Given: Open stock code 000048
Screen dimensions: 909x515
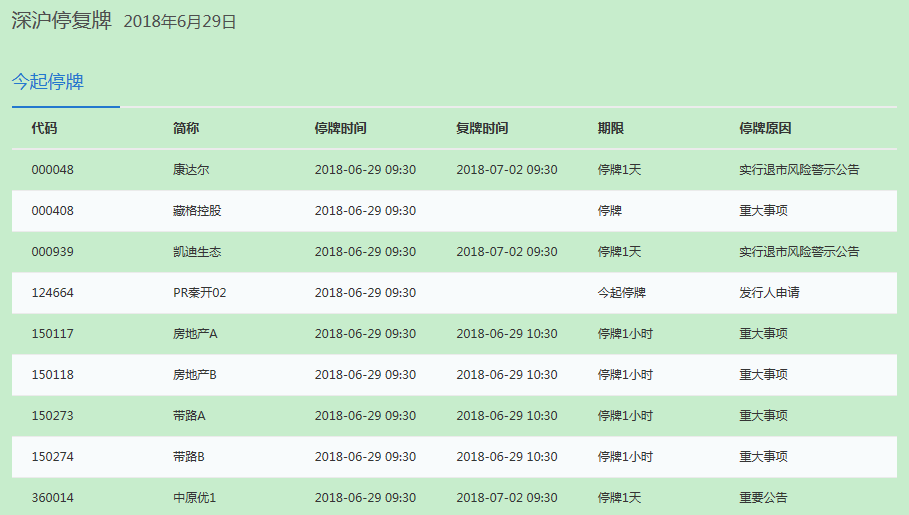Looking at the screenshot, I should [x=52, y=170].
